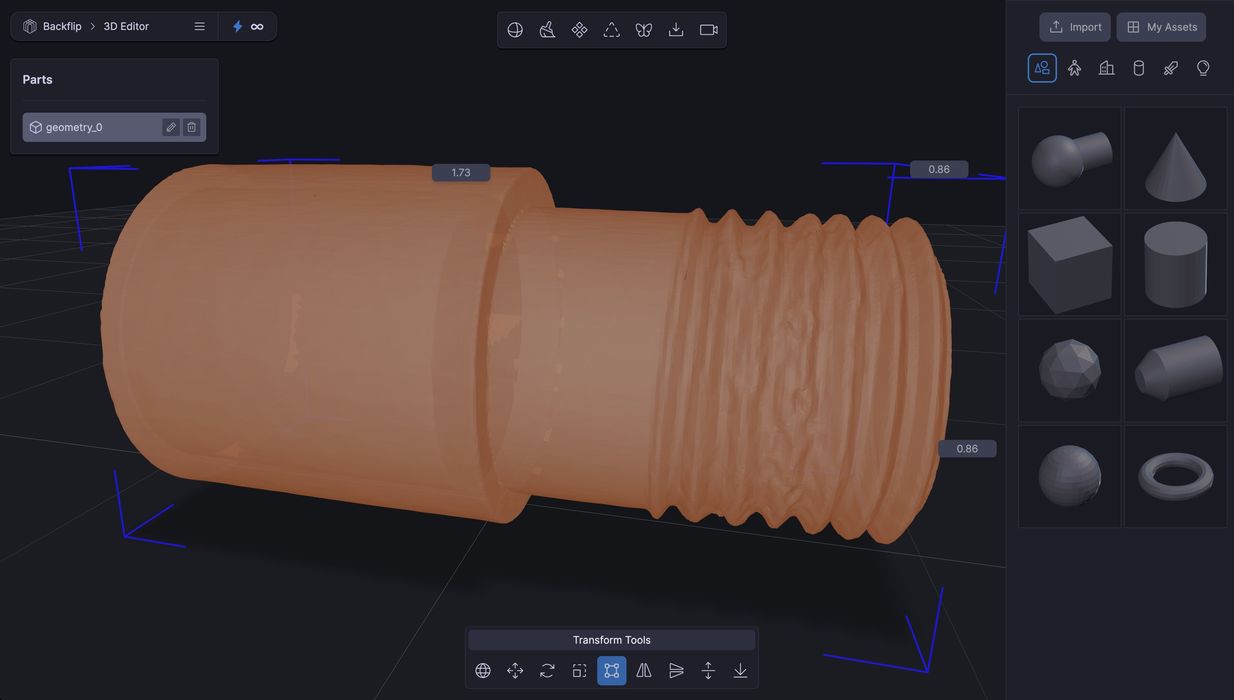Toggle the globe world-space icon in Transform Tools
Viewport: 1234px width, 700px height.
click(483, 671)
